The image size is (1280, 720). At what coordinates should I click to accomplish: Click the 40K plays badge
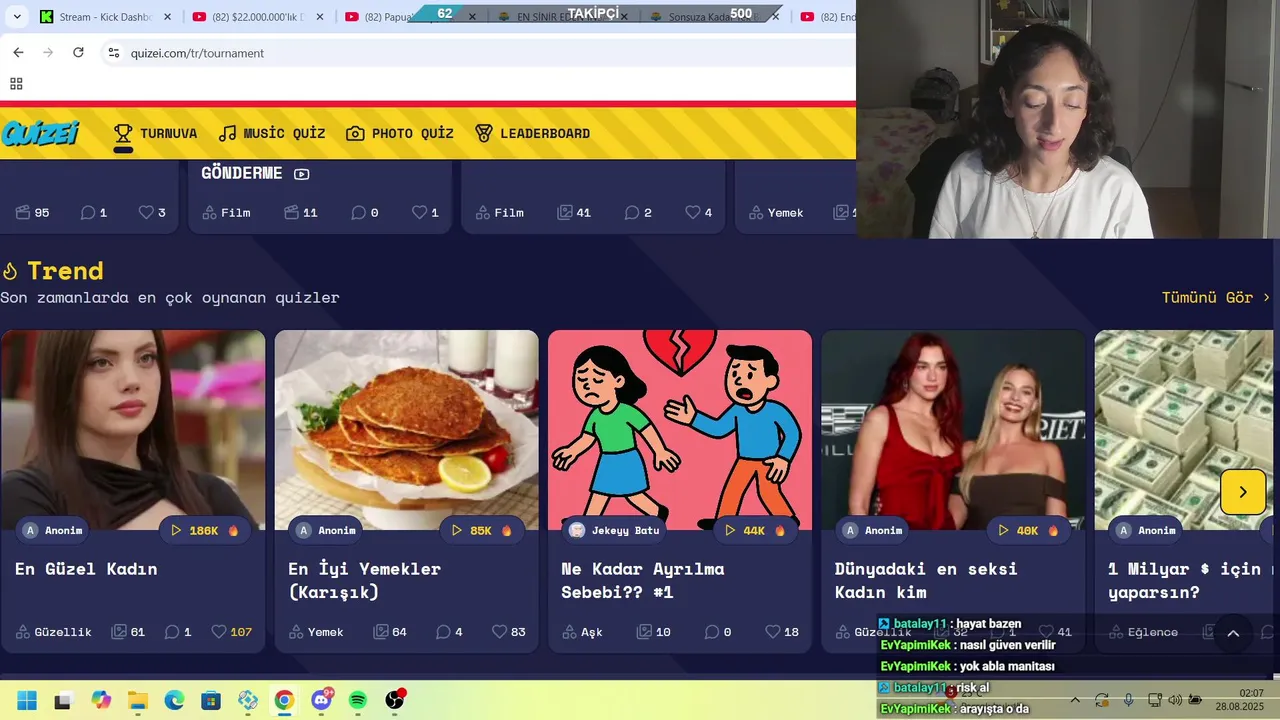(x=1028, y=530)
